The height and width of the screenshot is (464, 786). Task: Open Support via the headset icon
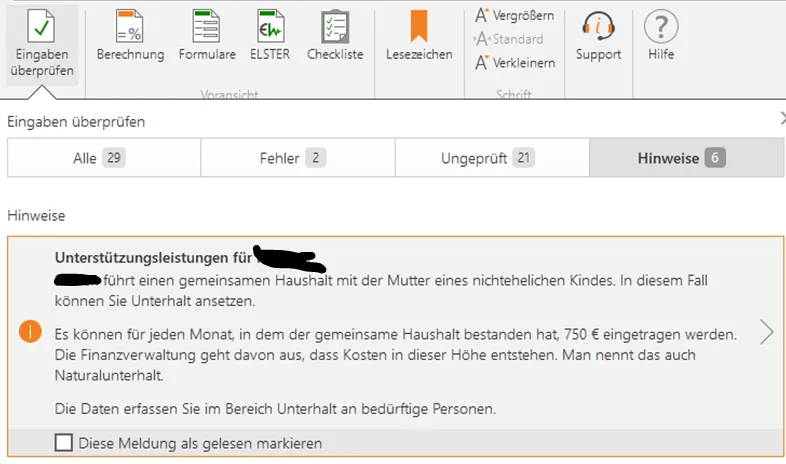click(x=598, y=26)
